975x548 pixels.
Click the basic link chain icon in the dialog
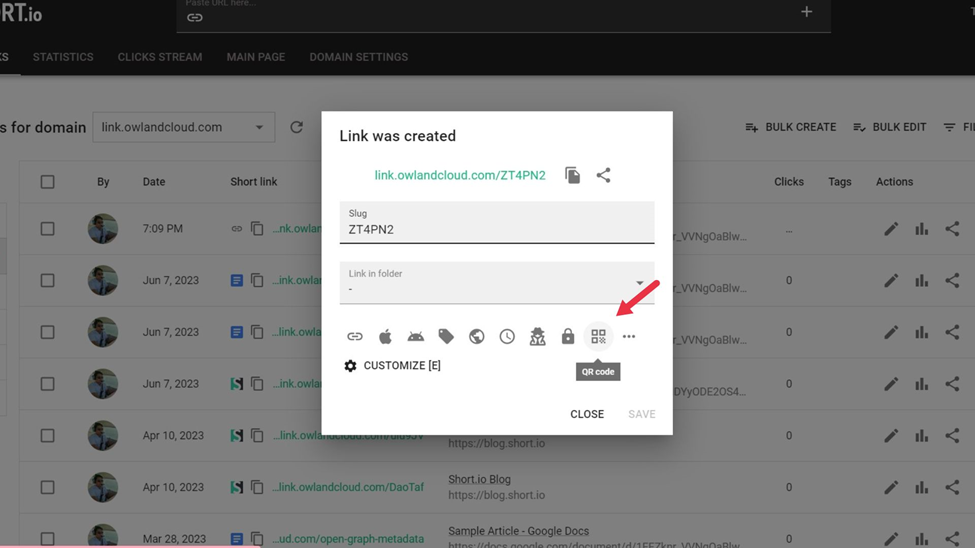[354, 337]
